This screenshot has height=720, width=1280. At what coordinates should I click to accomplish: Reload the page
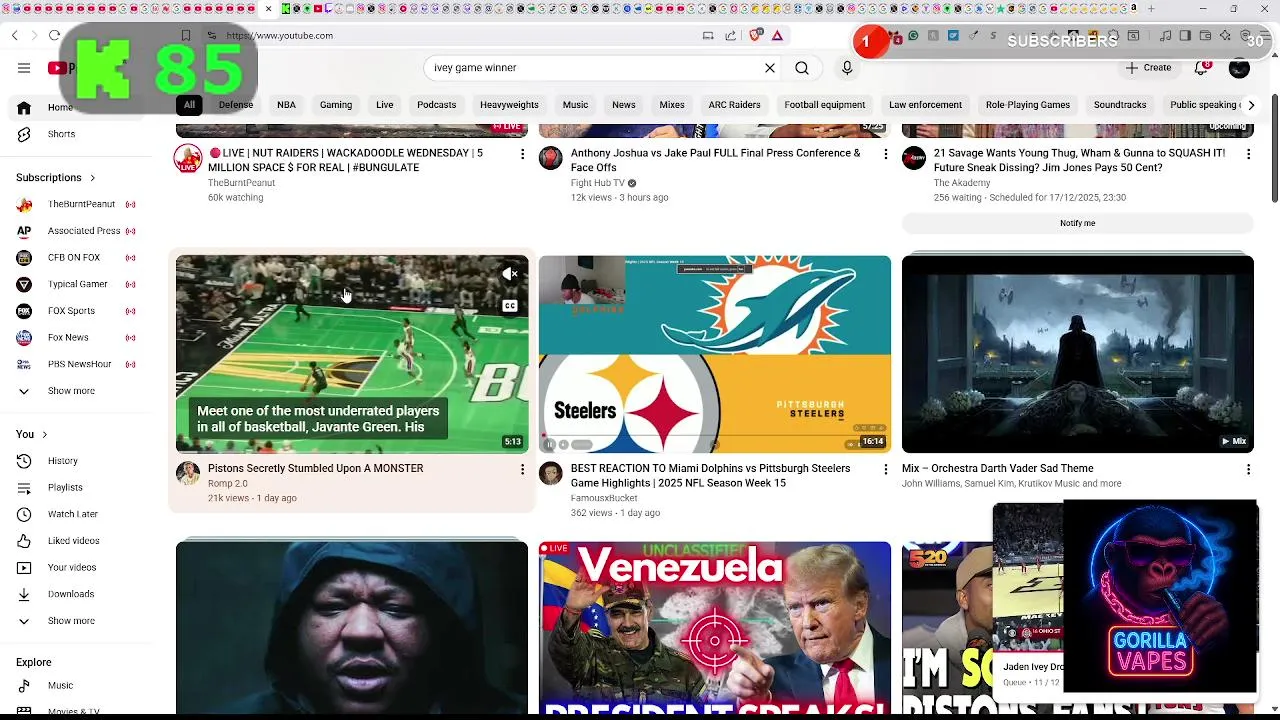click(54, 35)
